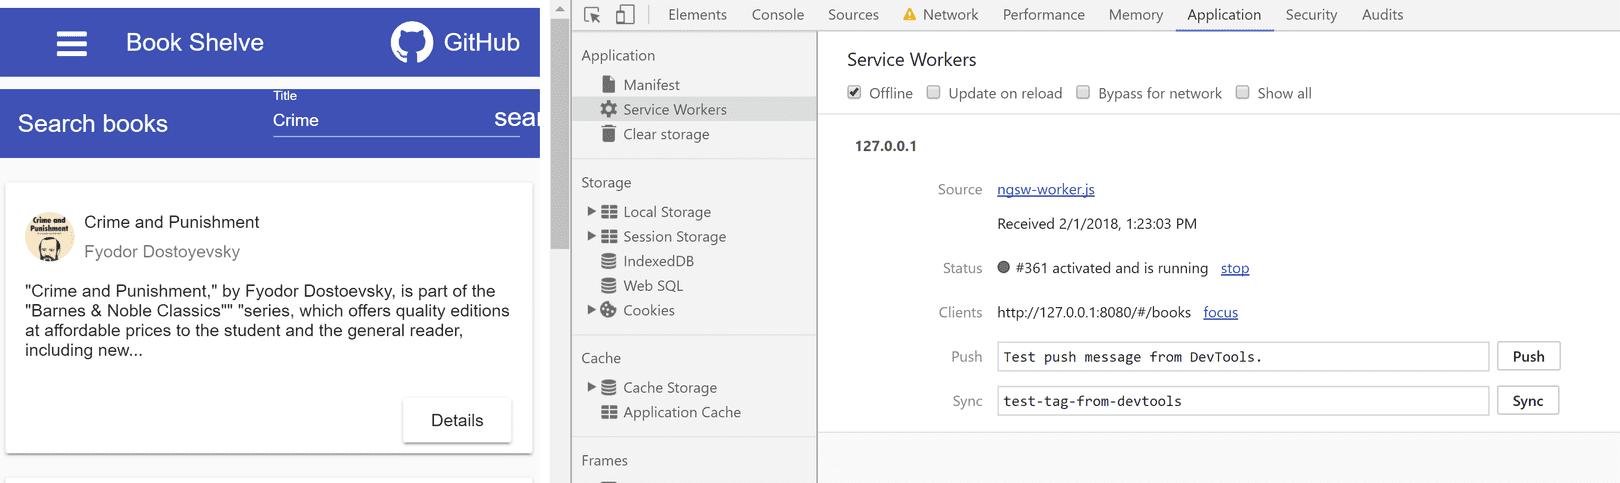Viewport: 1620px width, 483px height.
Task: Open the hamburger menu in Book Shelve
Action: coord(72,43)
